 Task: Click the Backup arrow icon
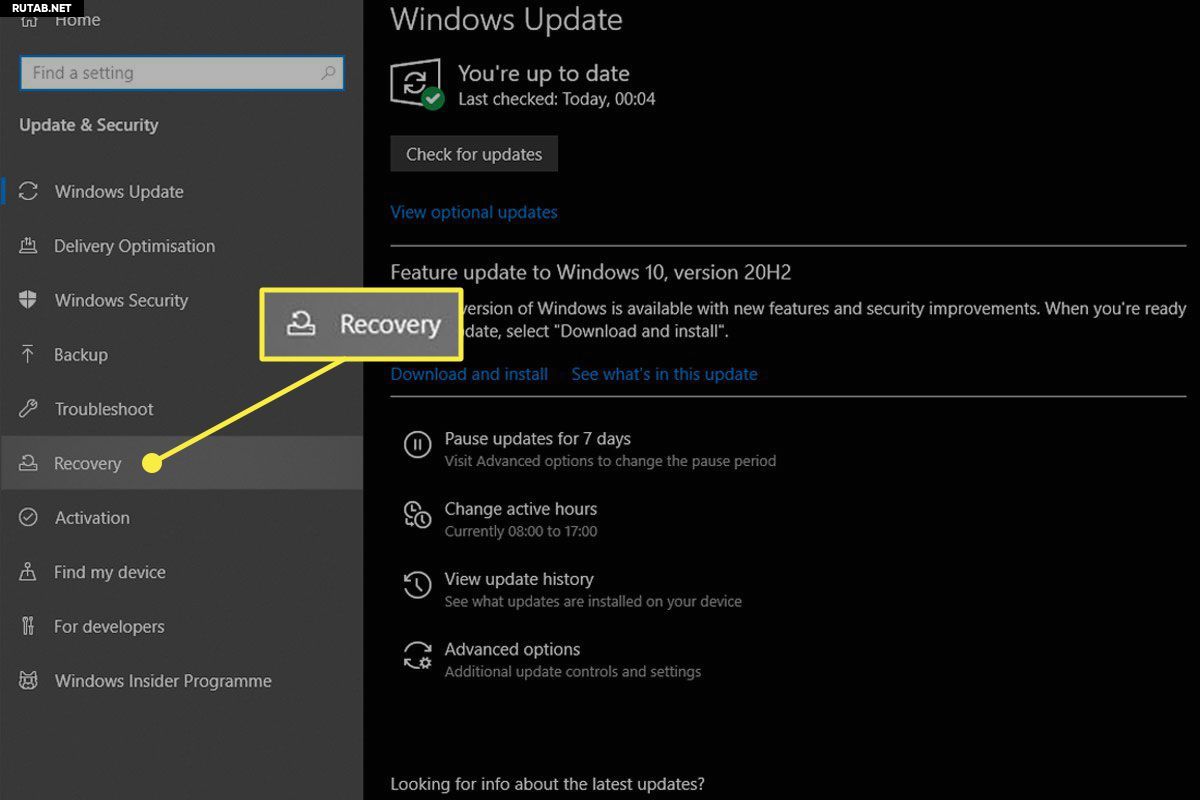pyautogui.click(x=29, y=354)
